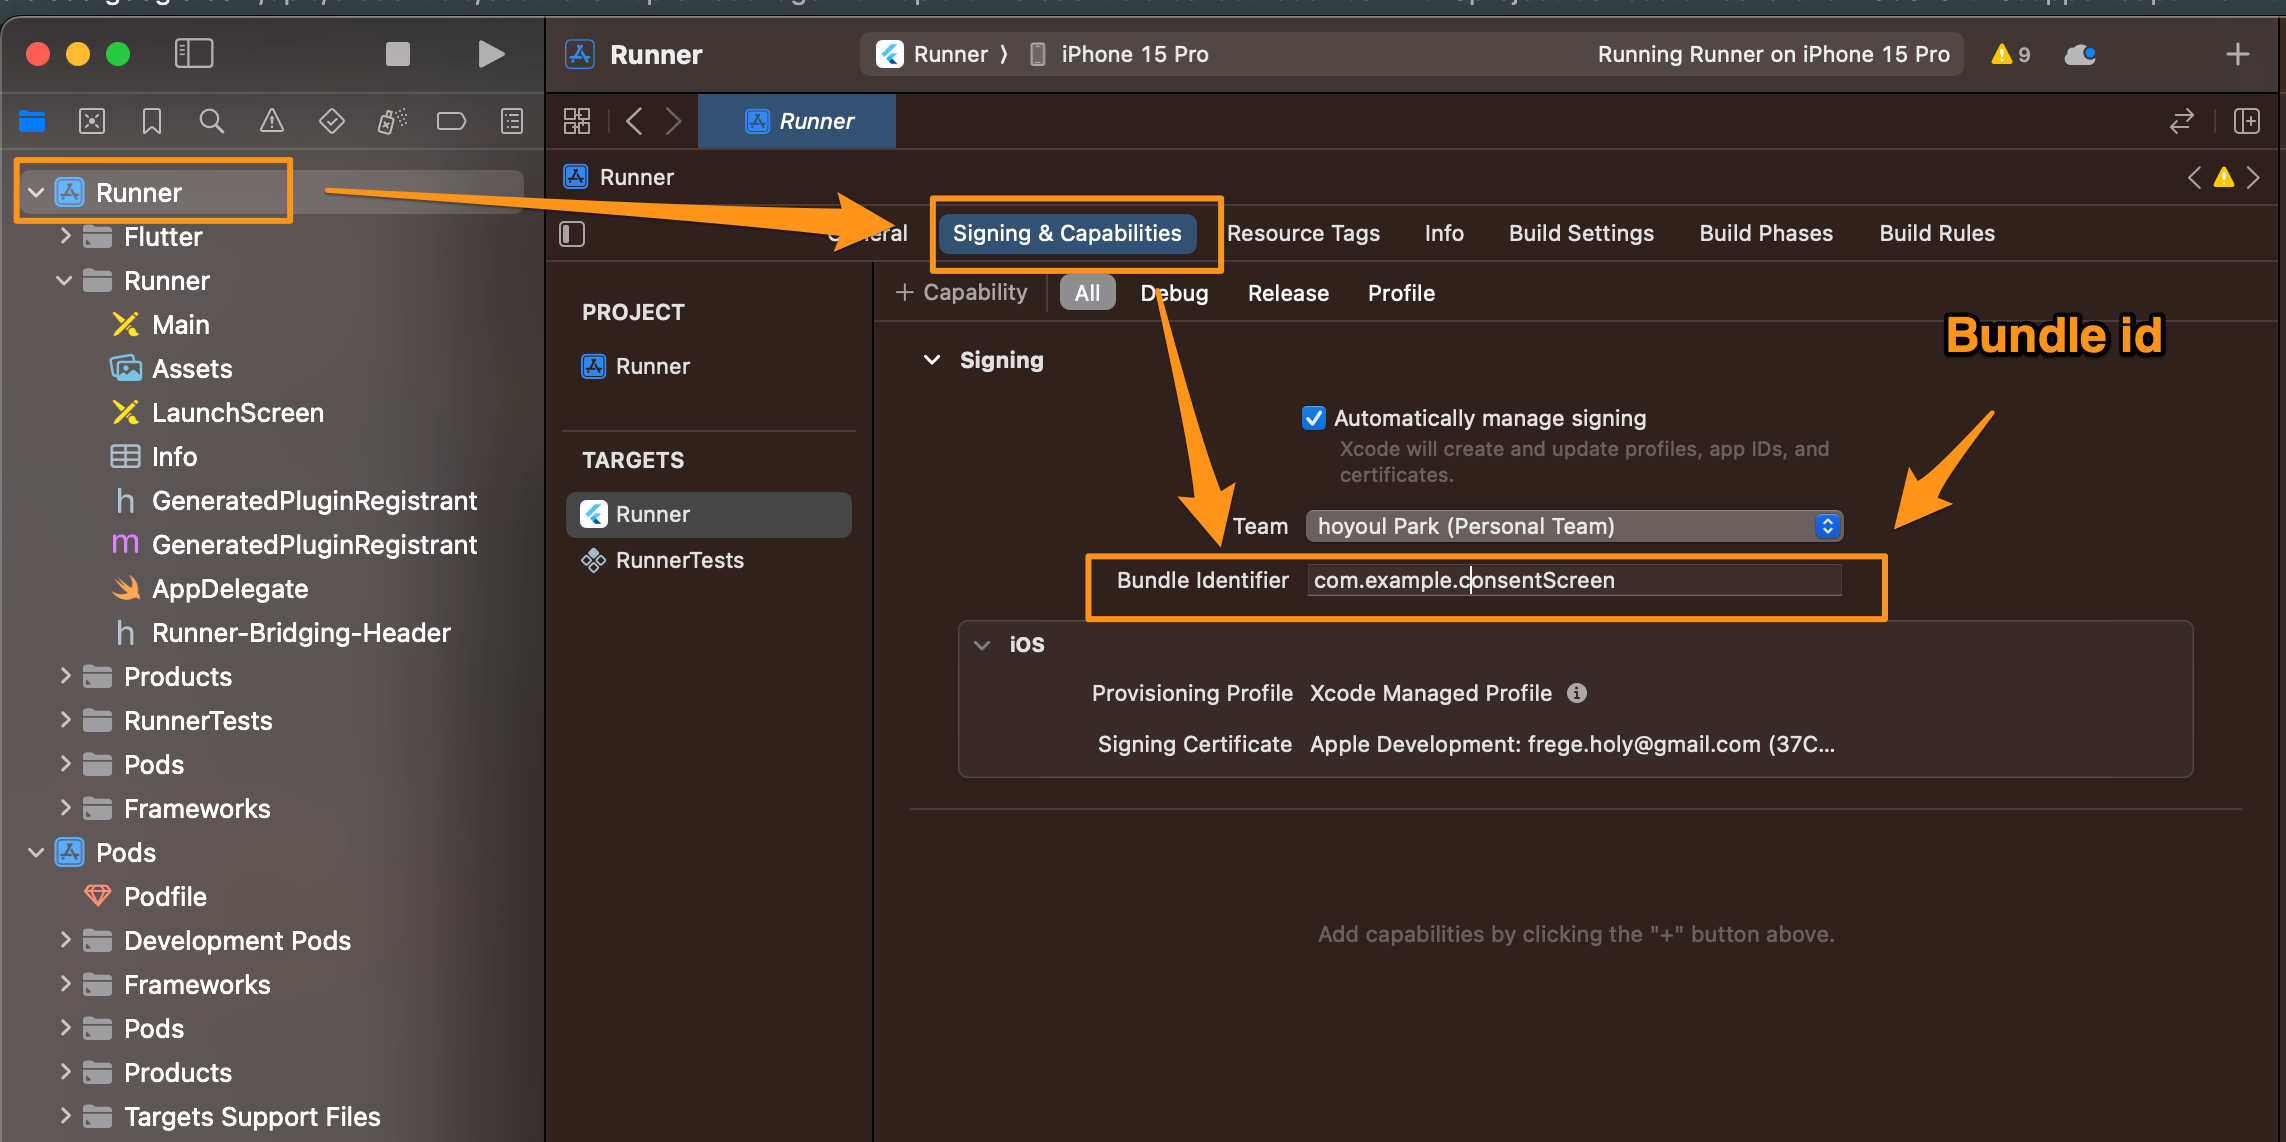The width and height of the screenshot is (2286, 1142).
Task: Open the Xcode Cloud status icon
Action: [x=2080, y=54]
